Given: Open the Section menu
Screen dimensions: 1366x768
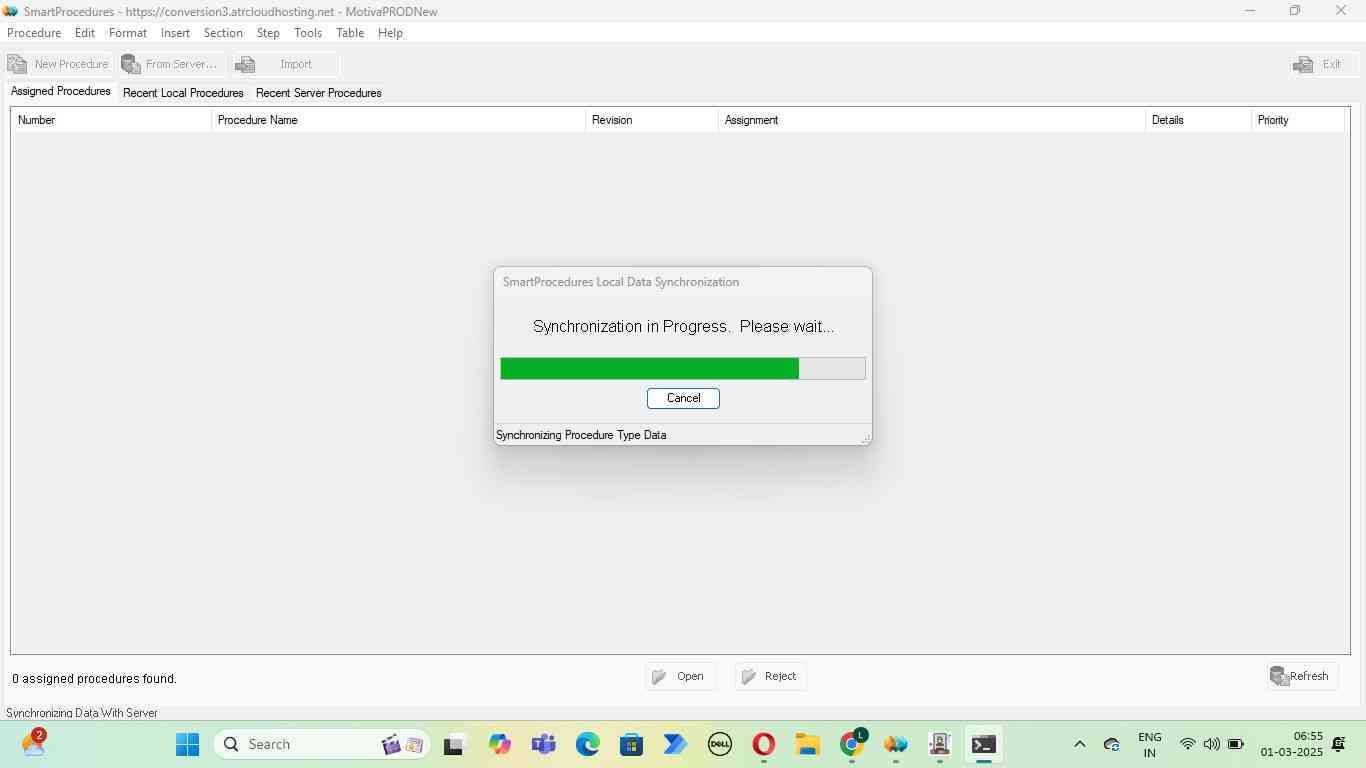Looking at the screenshot, I should point(223,33).
